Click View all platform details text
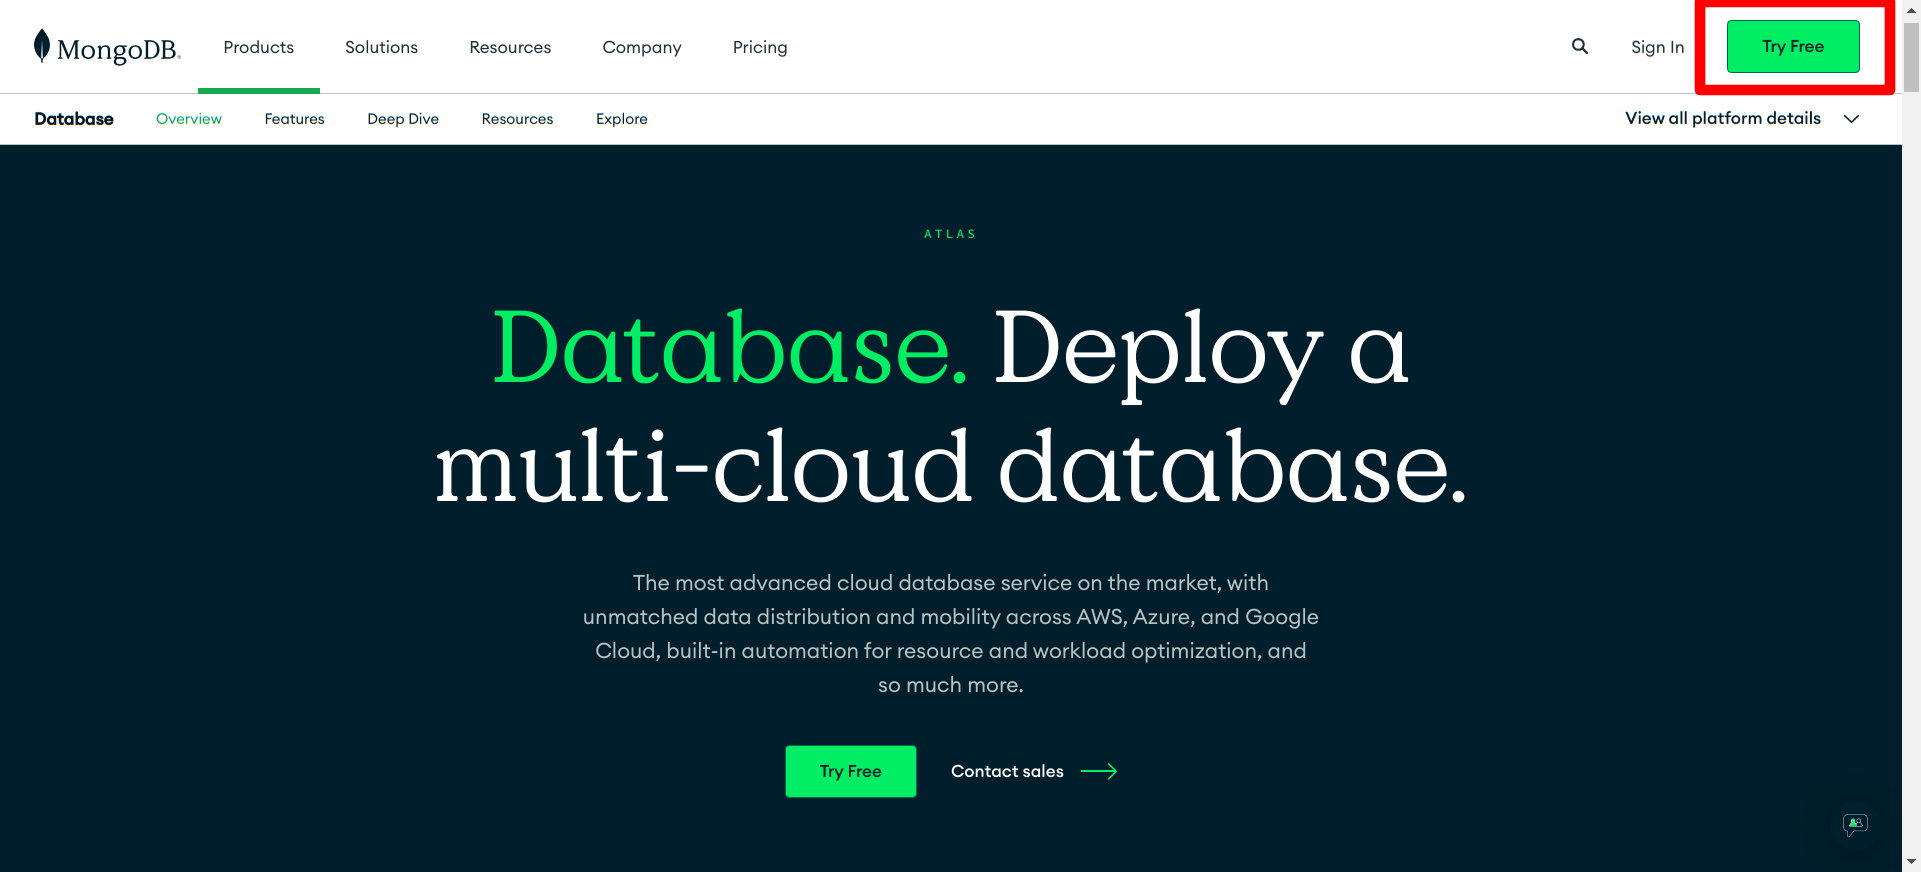 (1723, 118)
